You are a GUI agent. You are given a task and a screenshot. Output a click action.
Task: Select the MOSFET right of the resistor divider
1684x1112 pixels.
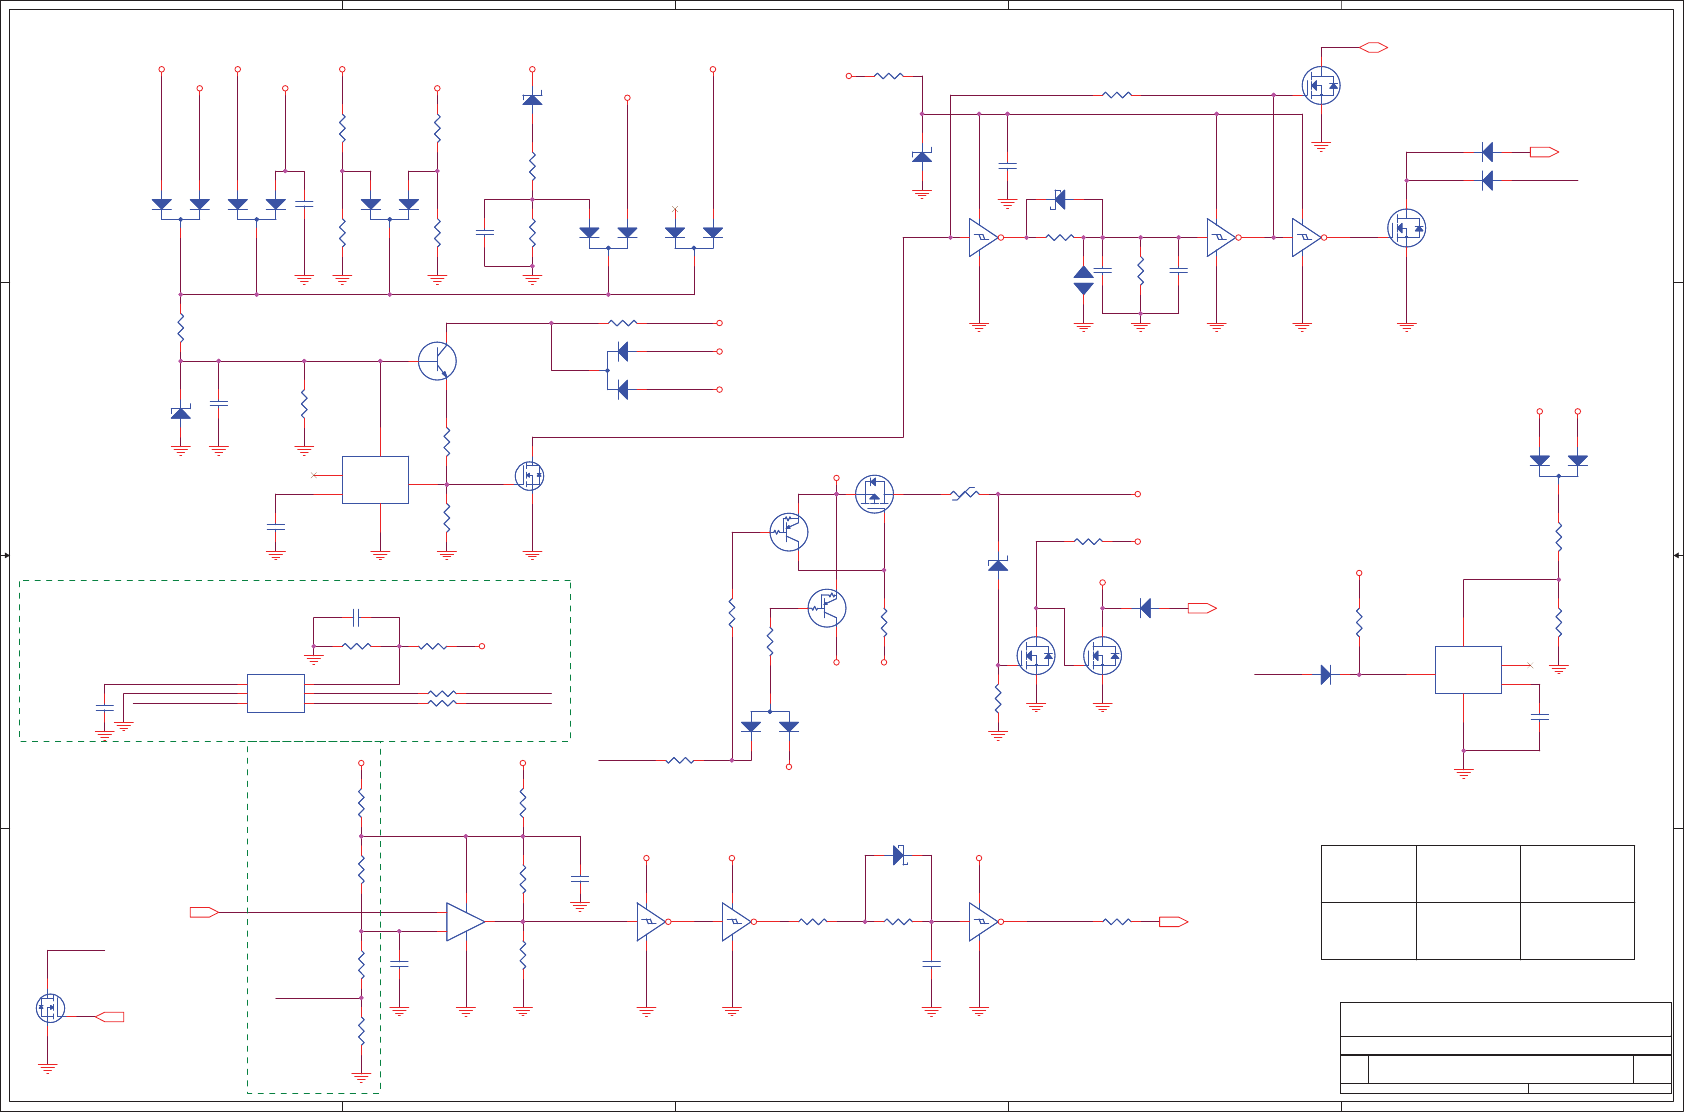(x=529, y=475)
